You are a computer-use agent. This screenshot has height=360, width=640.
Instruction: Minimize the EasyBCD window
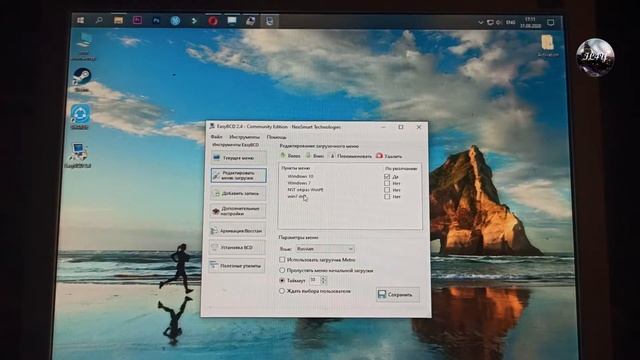coord(383,127)
